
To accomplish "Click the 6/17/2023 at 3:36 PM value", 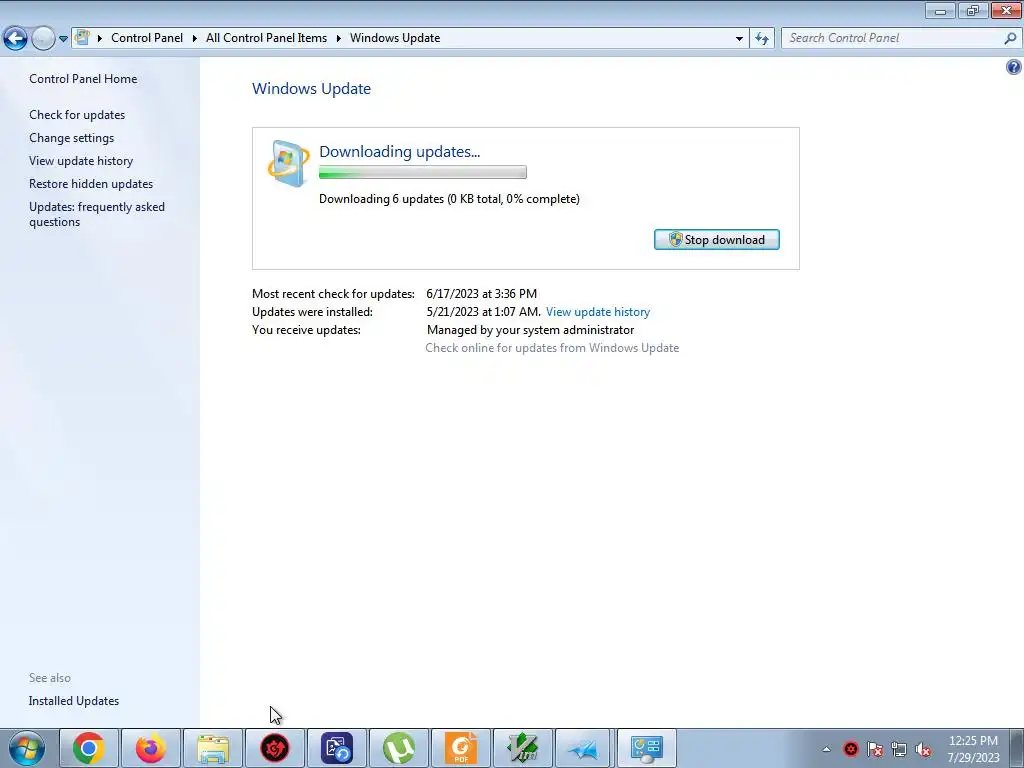I will (481, 294).
